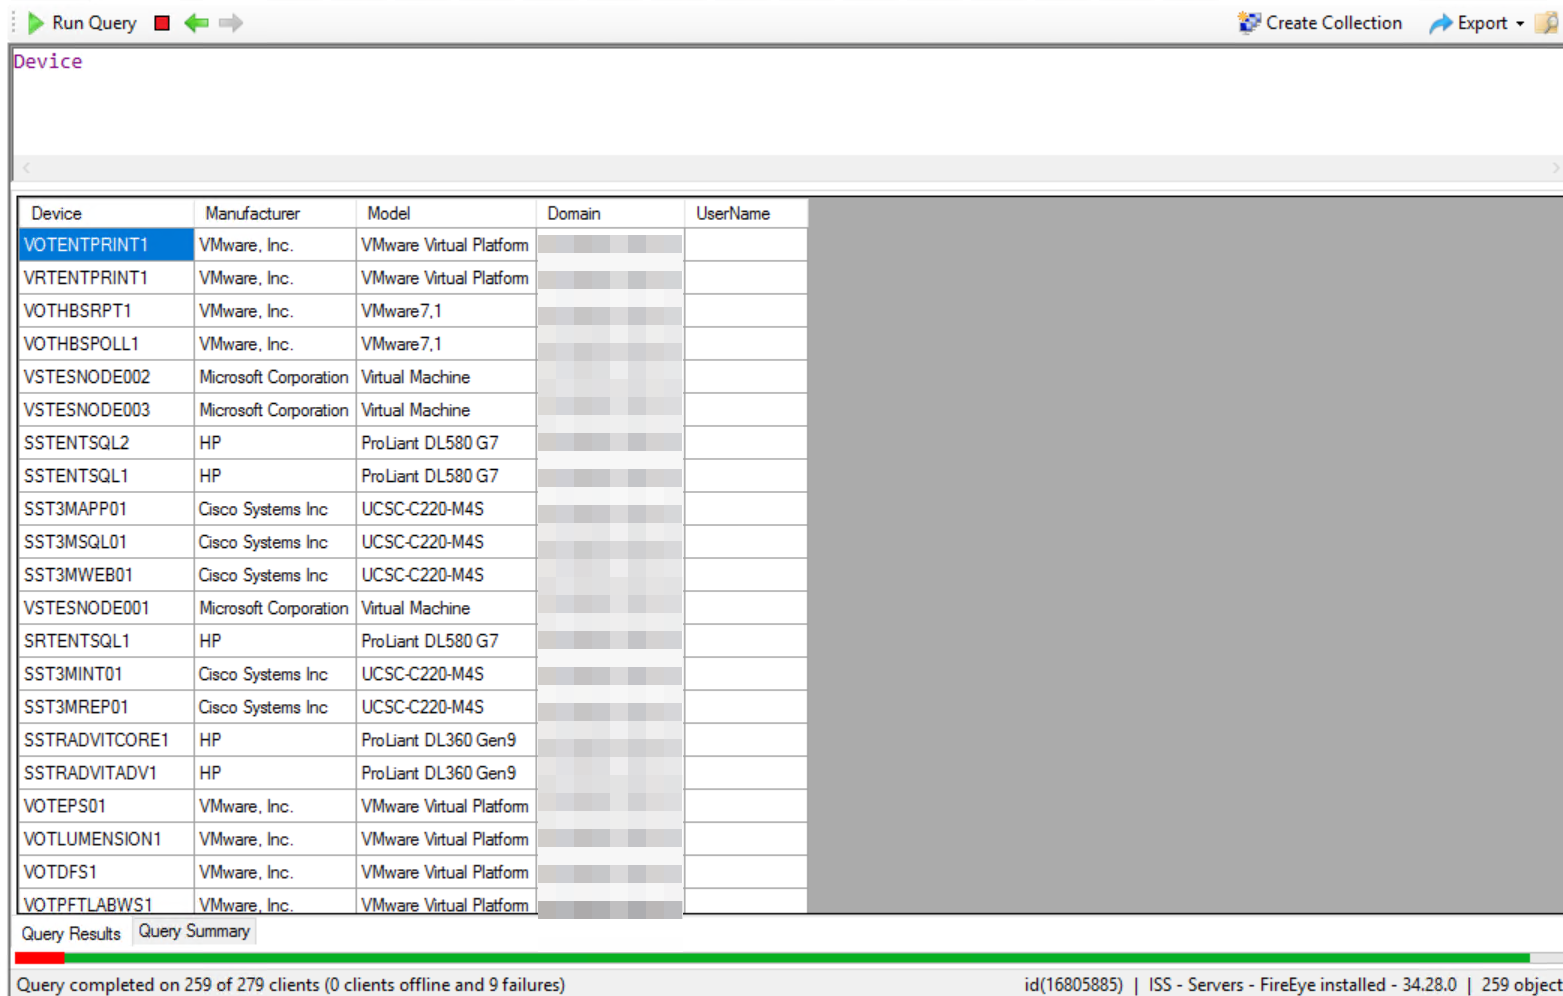
Task: Switch to the Query Summary tab
Action: click(x=194, y=931)
